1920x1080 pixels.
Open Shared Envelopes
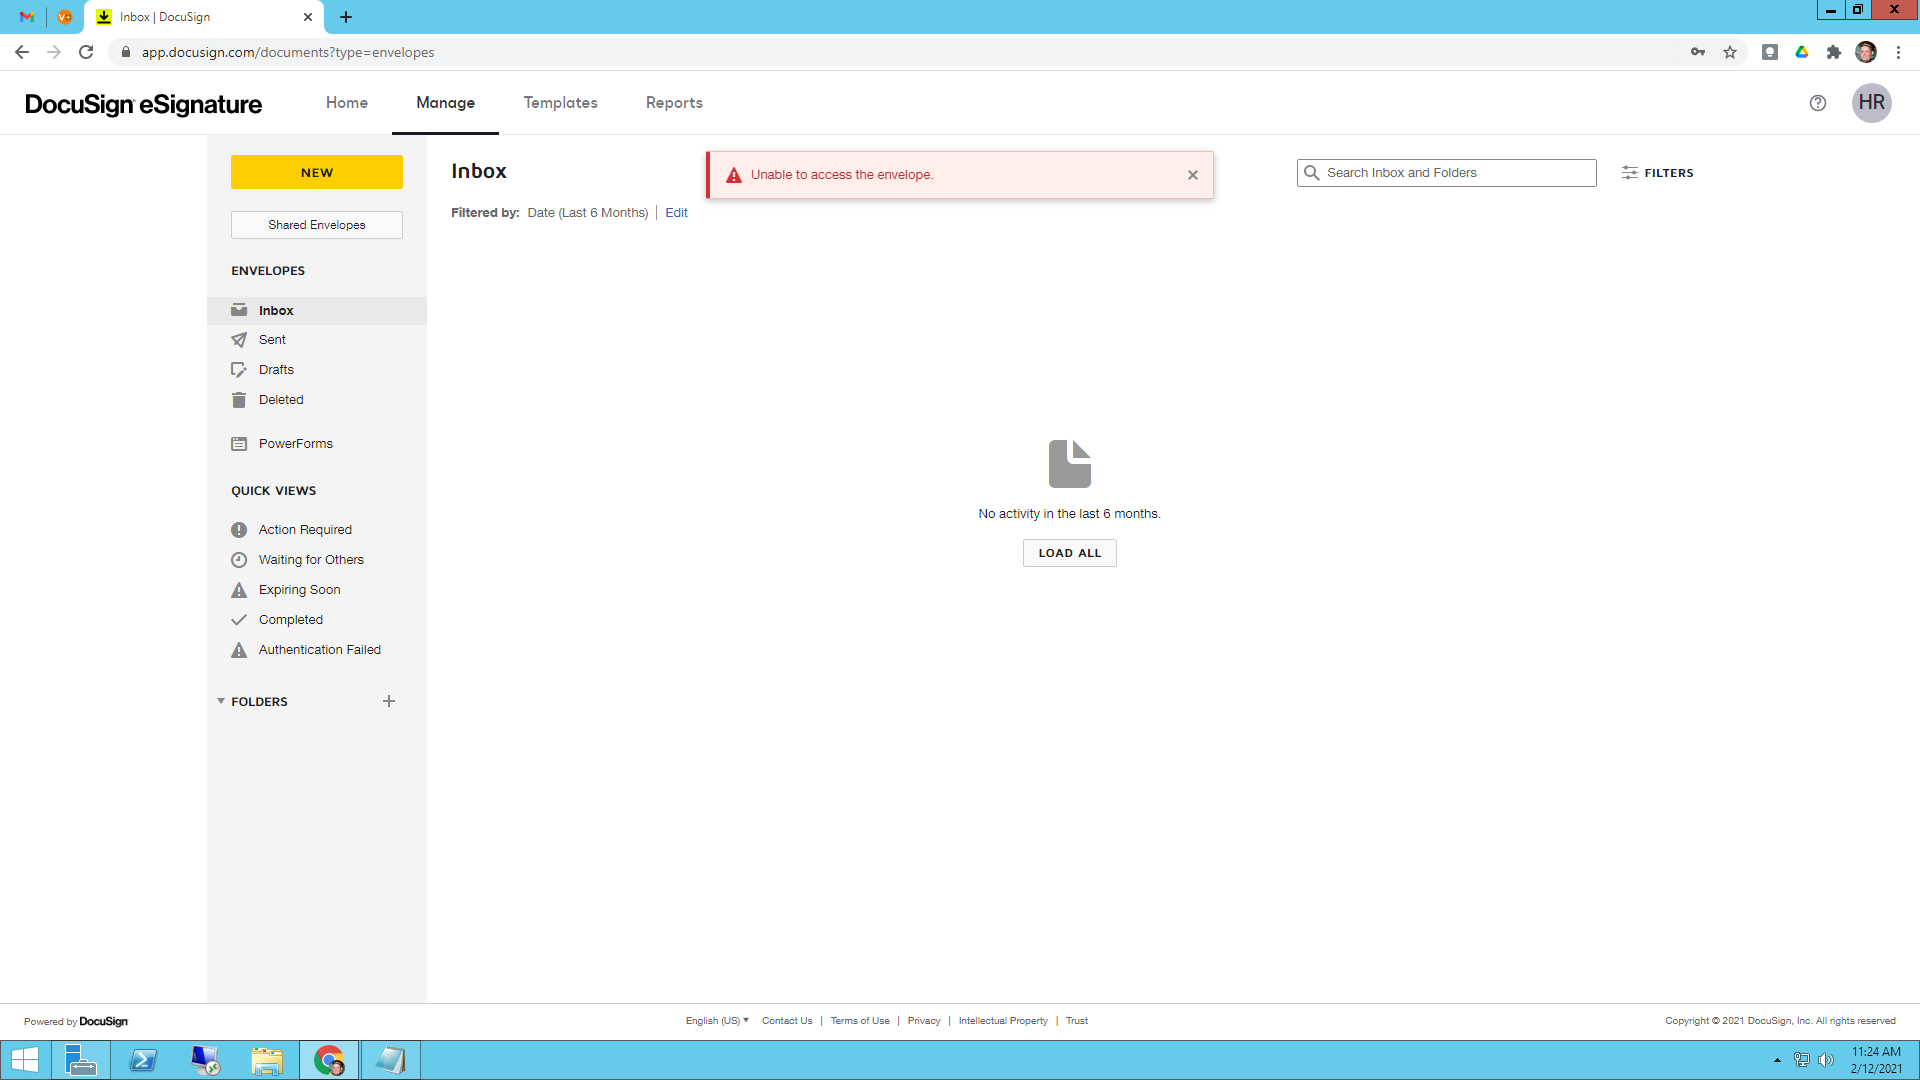click(317, 225)
